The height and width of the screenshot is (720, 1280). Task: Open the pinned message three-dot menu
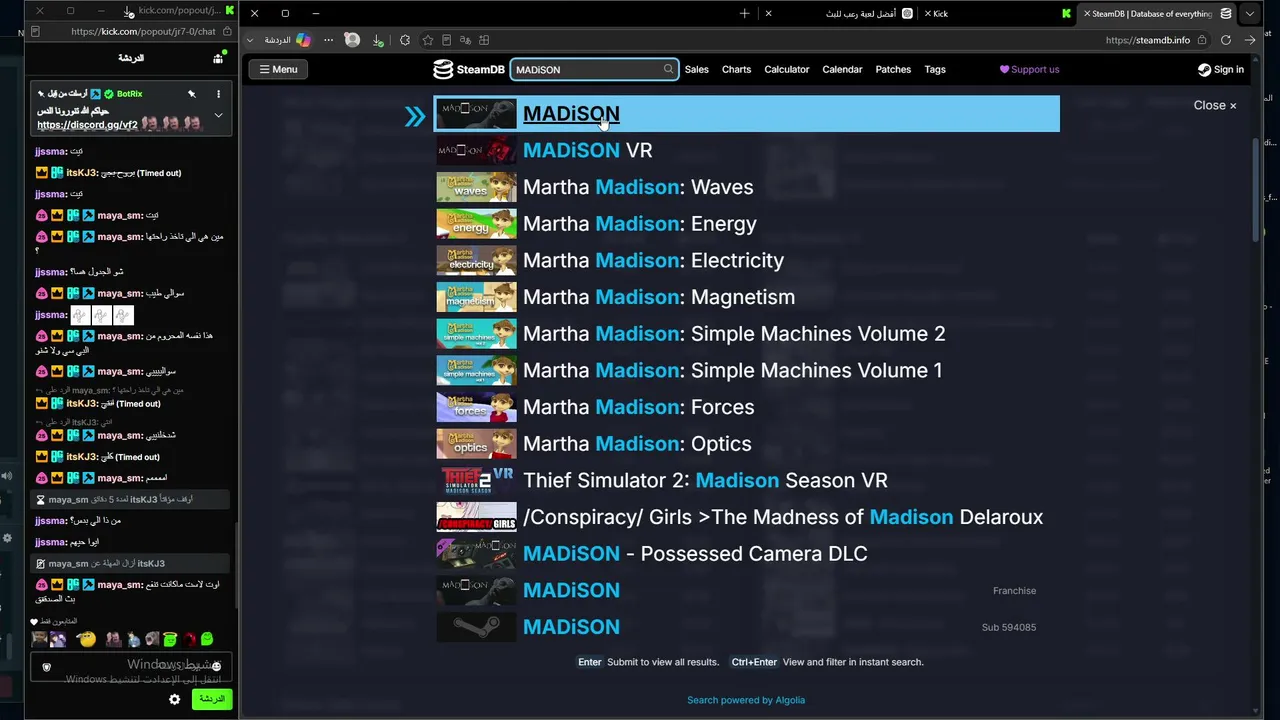(218, 94)
